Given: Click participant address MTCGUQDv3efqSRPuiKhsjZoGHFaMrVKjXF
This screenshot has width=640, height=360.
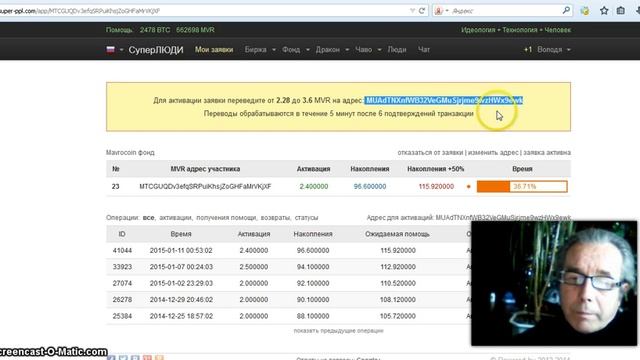Looking at the screenshot, I should [x=205, y=187].
